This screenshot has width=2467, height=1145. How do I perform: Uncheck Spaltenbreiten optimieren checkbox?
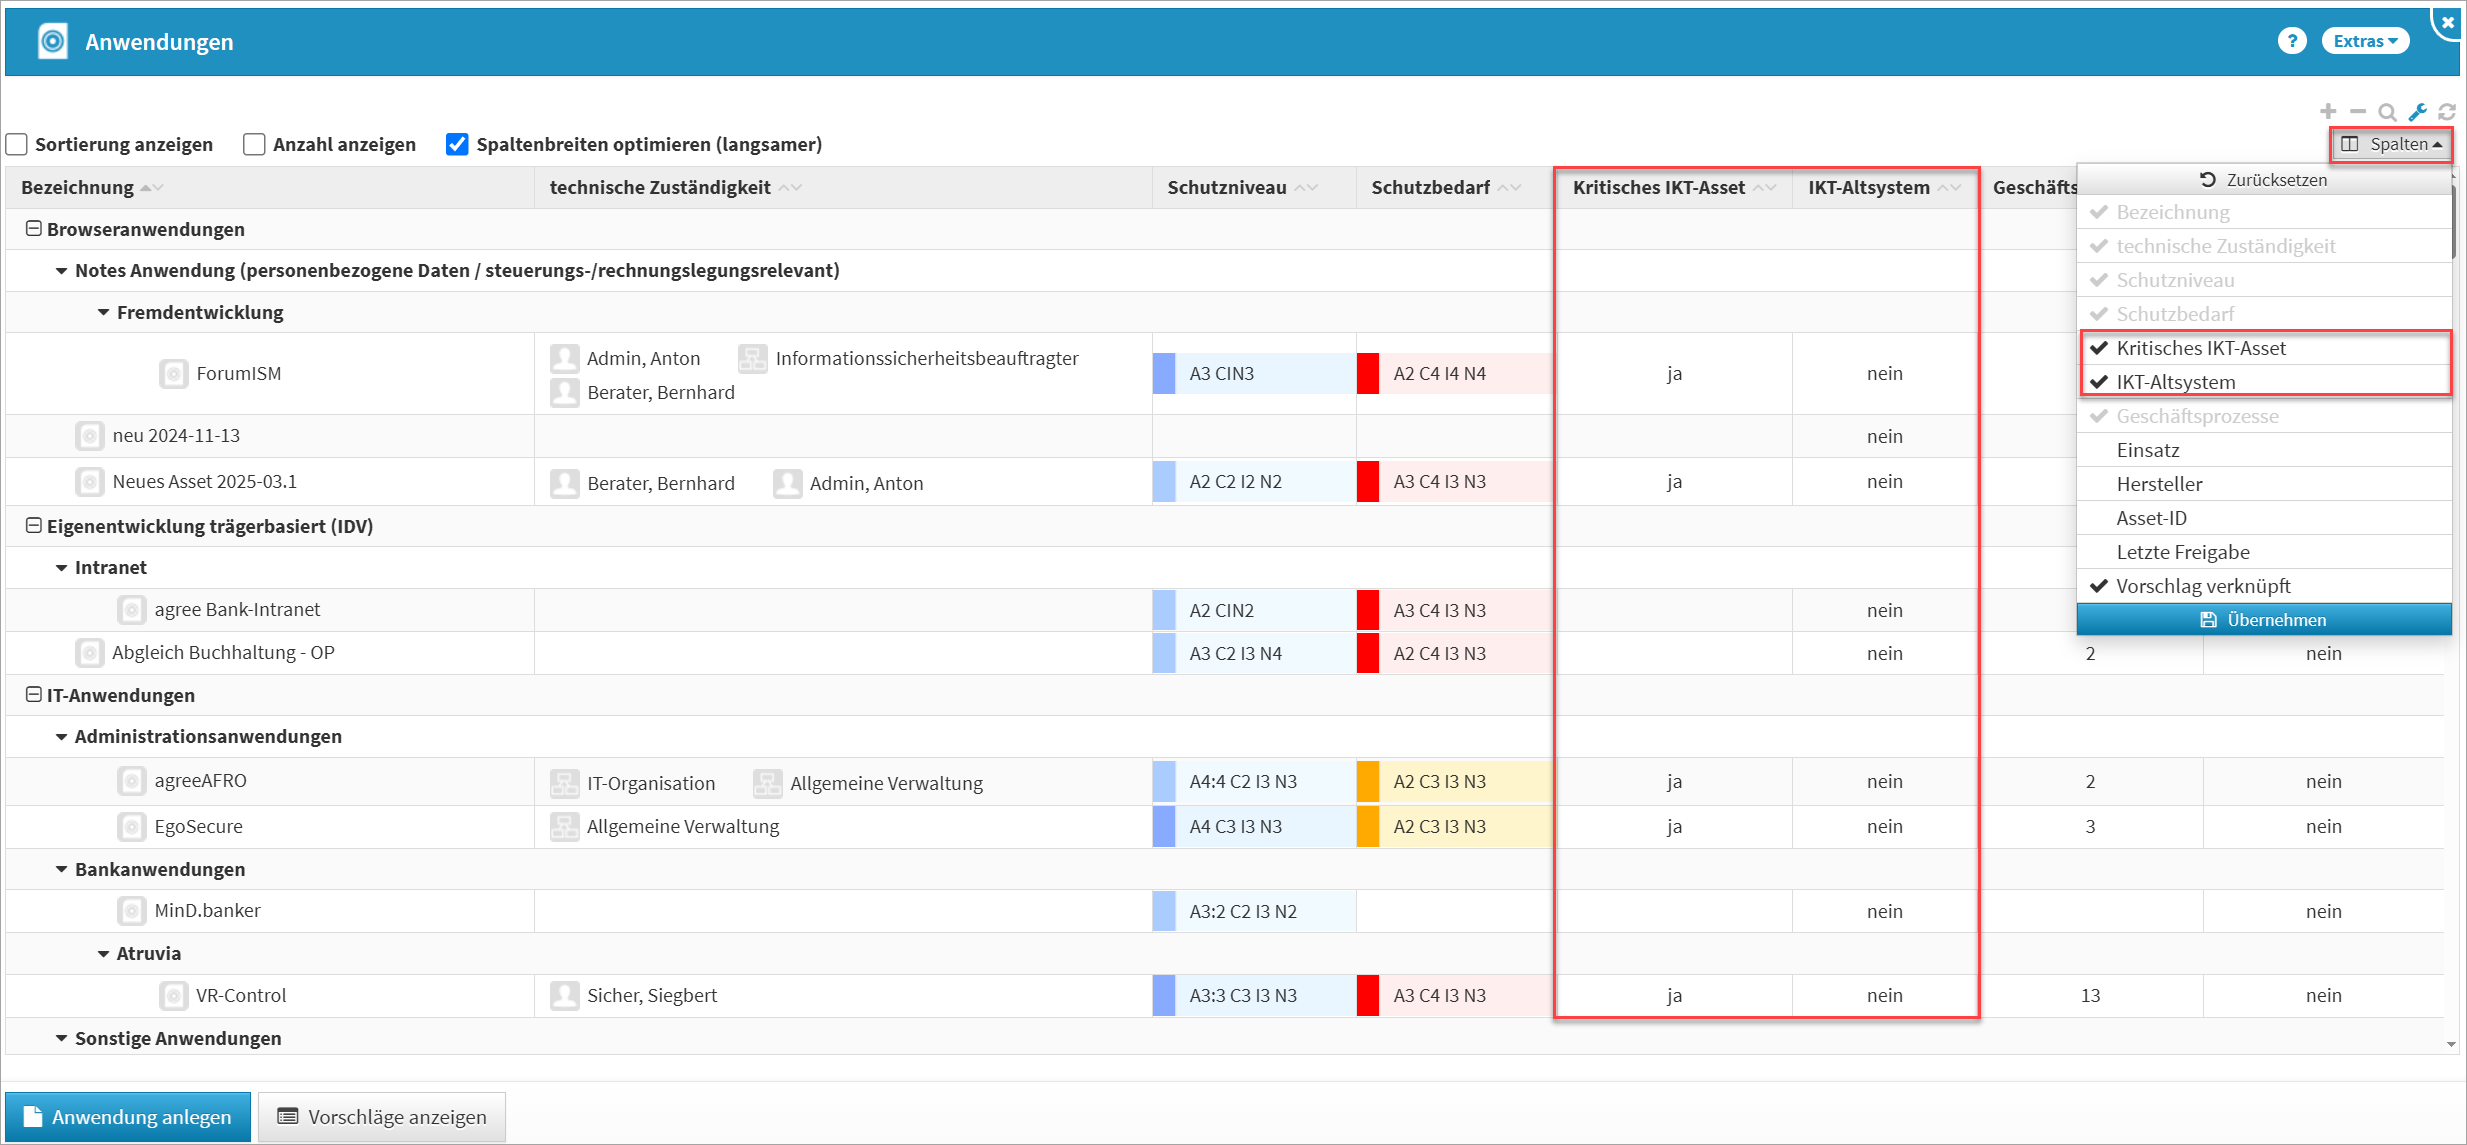[457, 144]
